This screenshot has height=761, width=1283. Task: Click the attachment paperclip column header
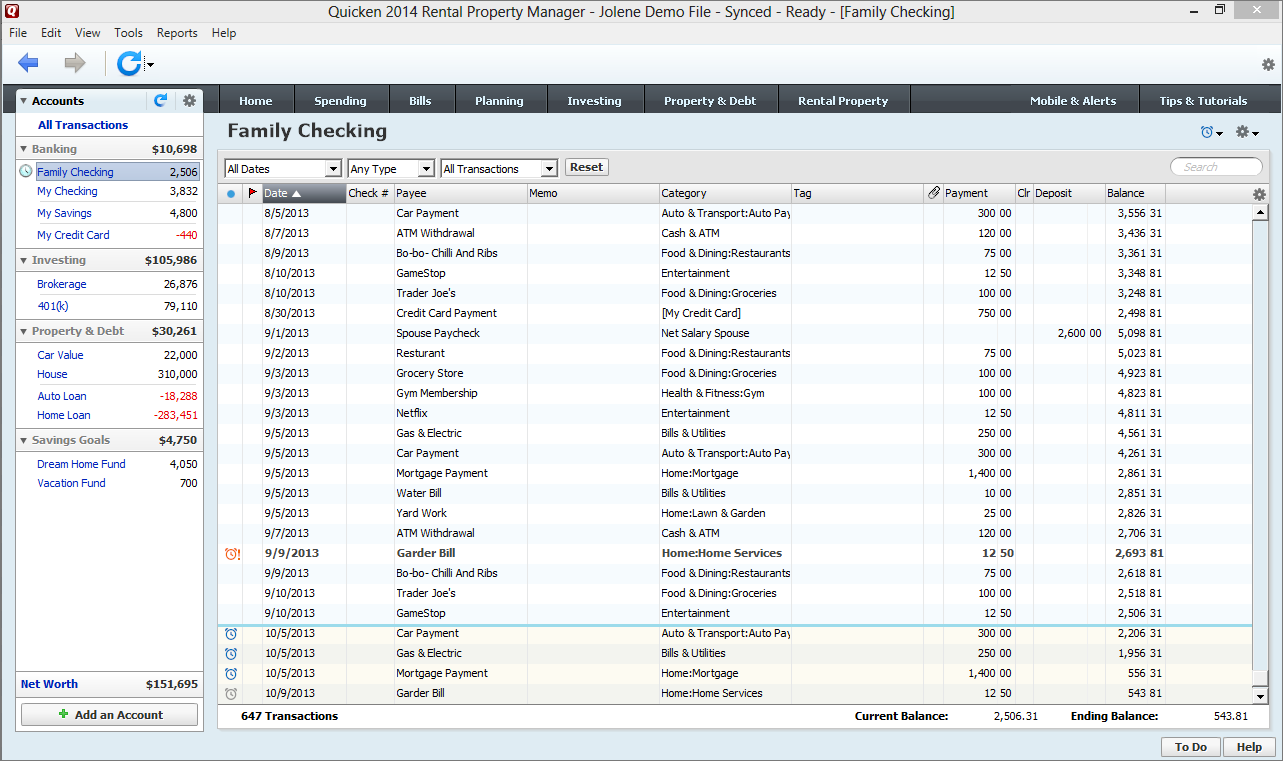click(x=934, y=193)
